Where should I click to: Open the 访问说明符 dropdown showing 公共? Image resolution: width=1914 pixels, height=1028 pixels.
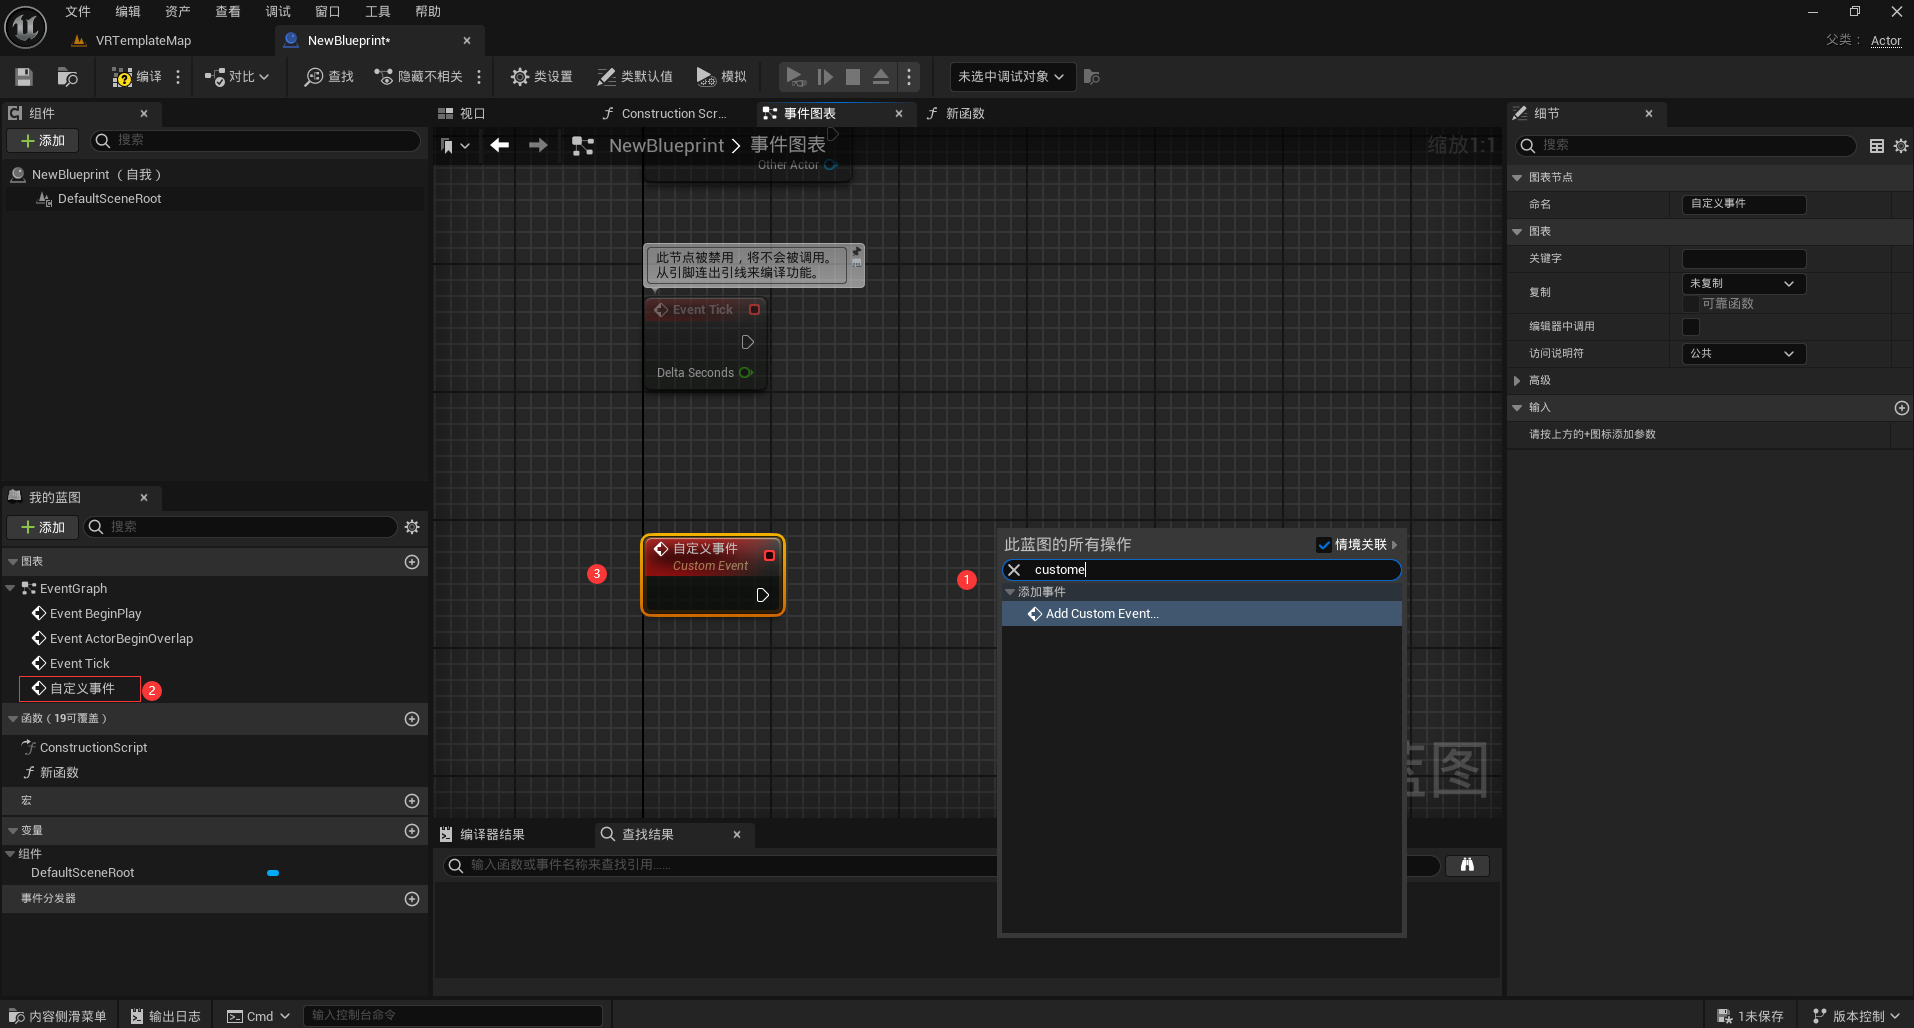click(1742, 353)
